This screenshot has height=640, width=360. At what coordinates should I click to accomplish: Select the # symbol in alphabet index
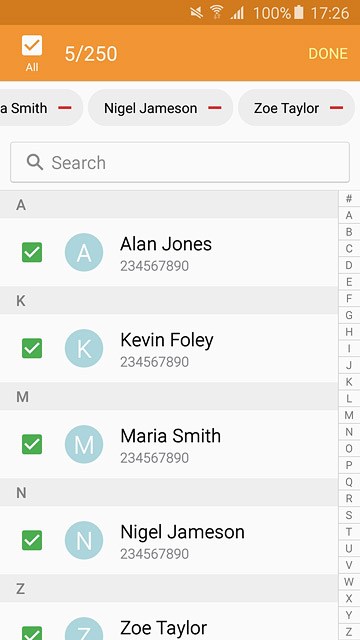click(349, 199)
